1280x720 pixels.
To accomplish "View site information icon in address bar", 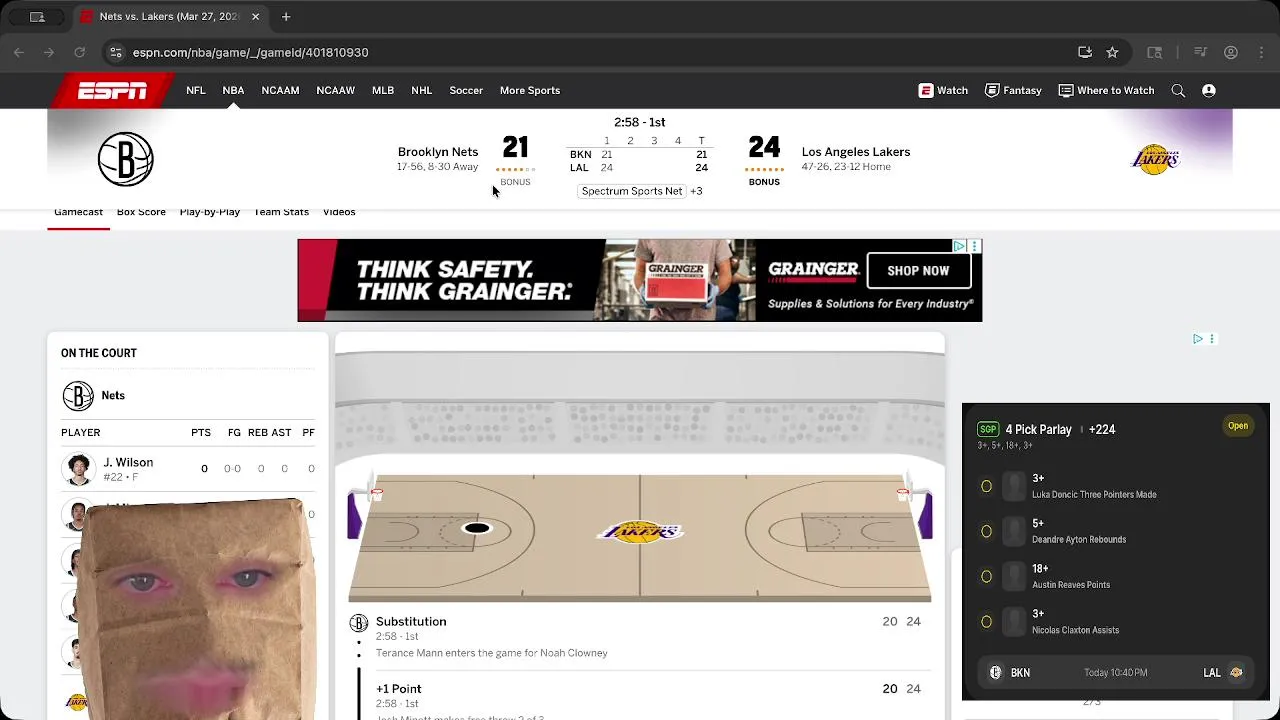I will pyautogui.click(x=115, y=52).
